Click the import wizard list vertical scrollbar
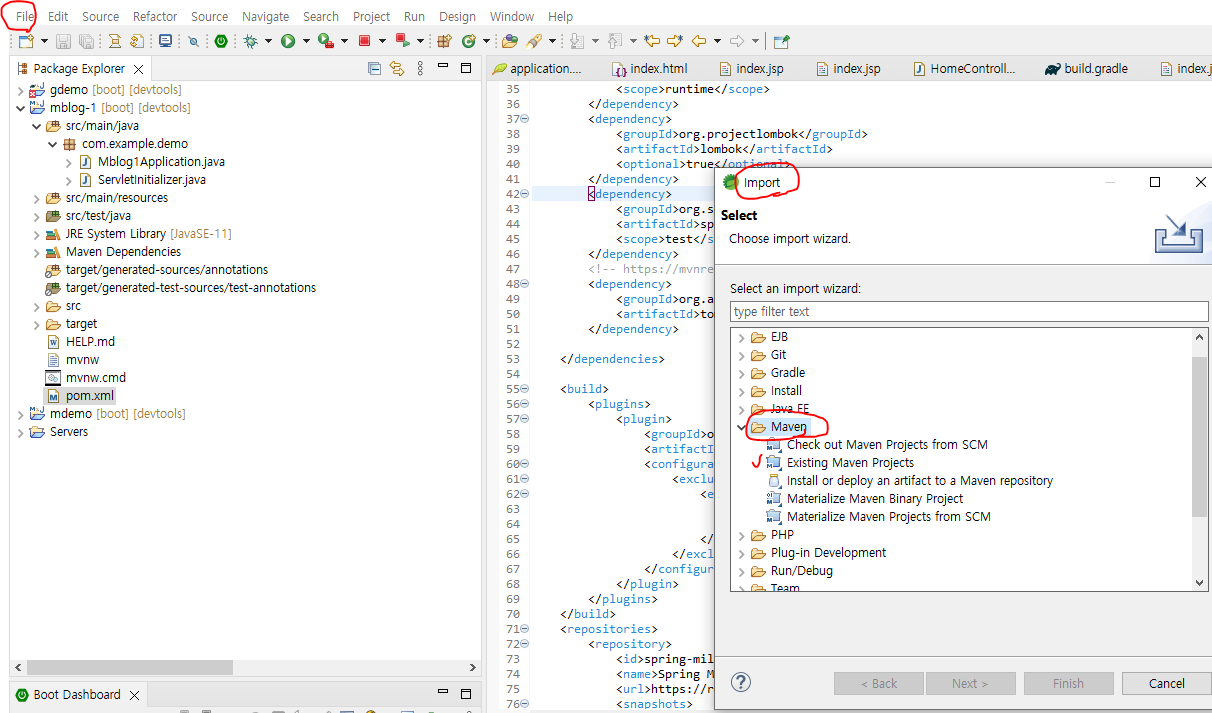Viewport: 1212px width, 713px height. 1200,435
